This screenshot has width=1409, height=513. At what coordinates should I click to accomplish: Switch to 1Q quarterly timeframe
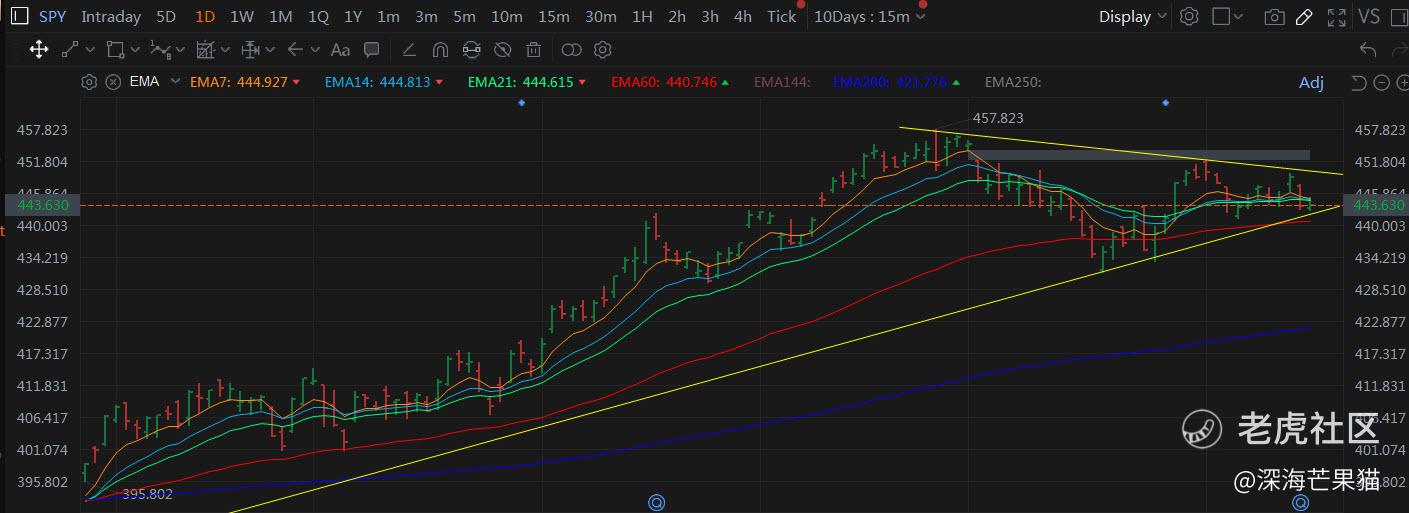click(318, 16)
